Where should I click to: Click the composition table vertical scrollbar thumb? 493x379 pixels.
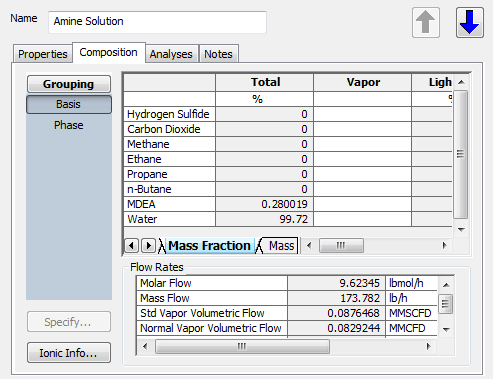461,154
